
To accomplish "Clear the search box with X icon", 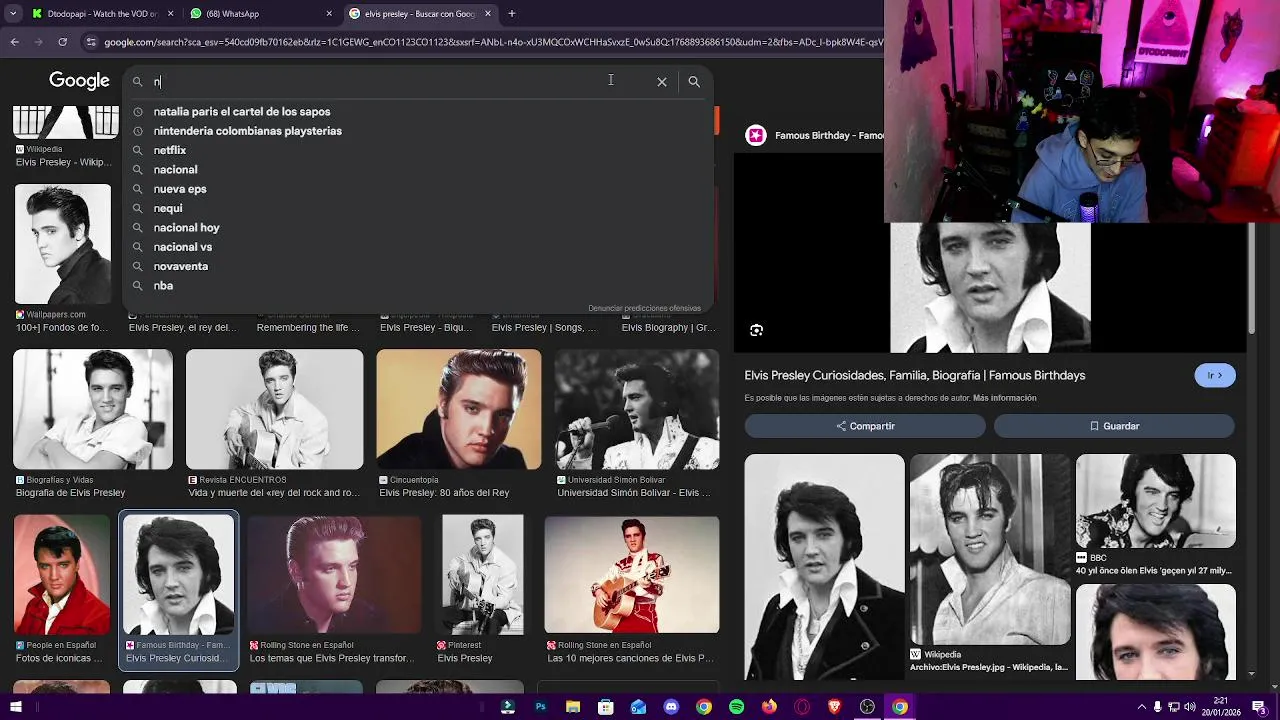I will pos(662,82).
